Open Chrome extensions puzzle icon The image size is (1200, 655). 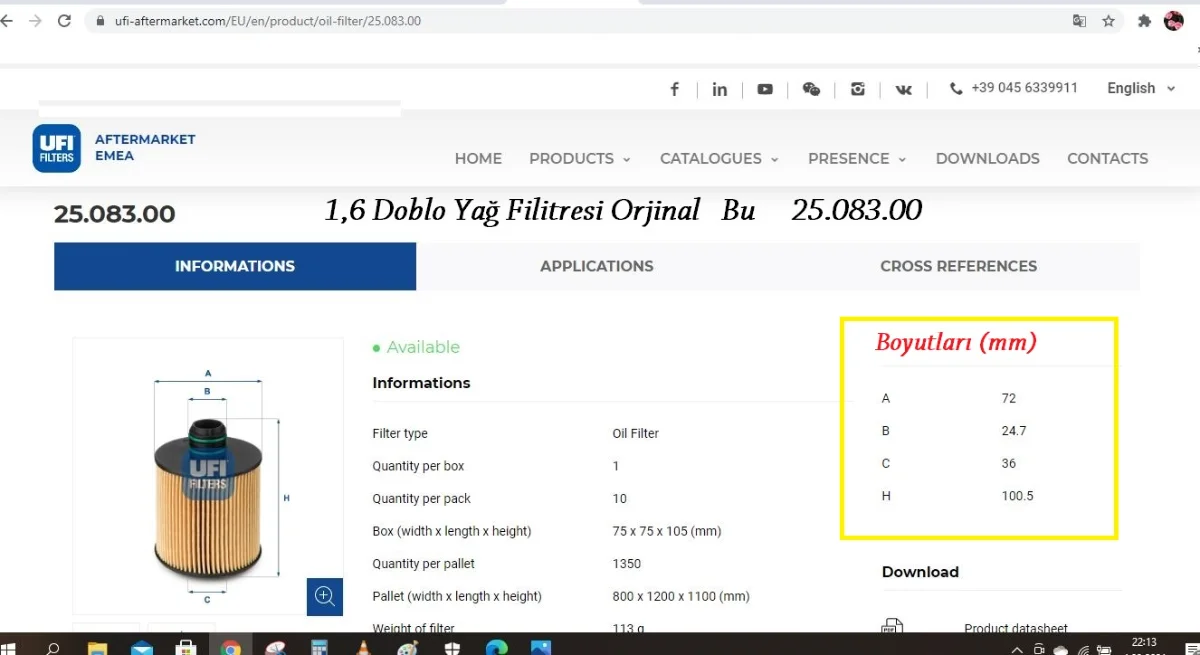pyautogui.click(x=1145, y=20)
